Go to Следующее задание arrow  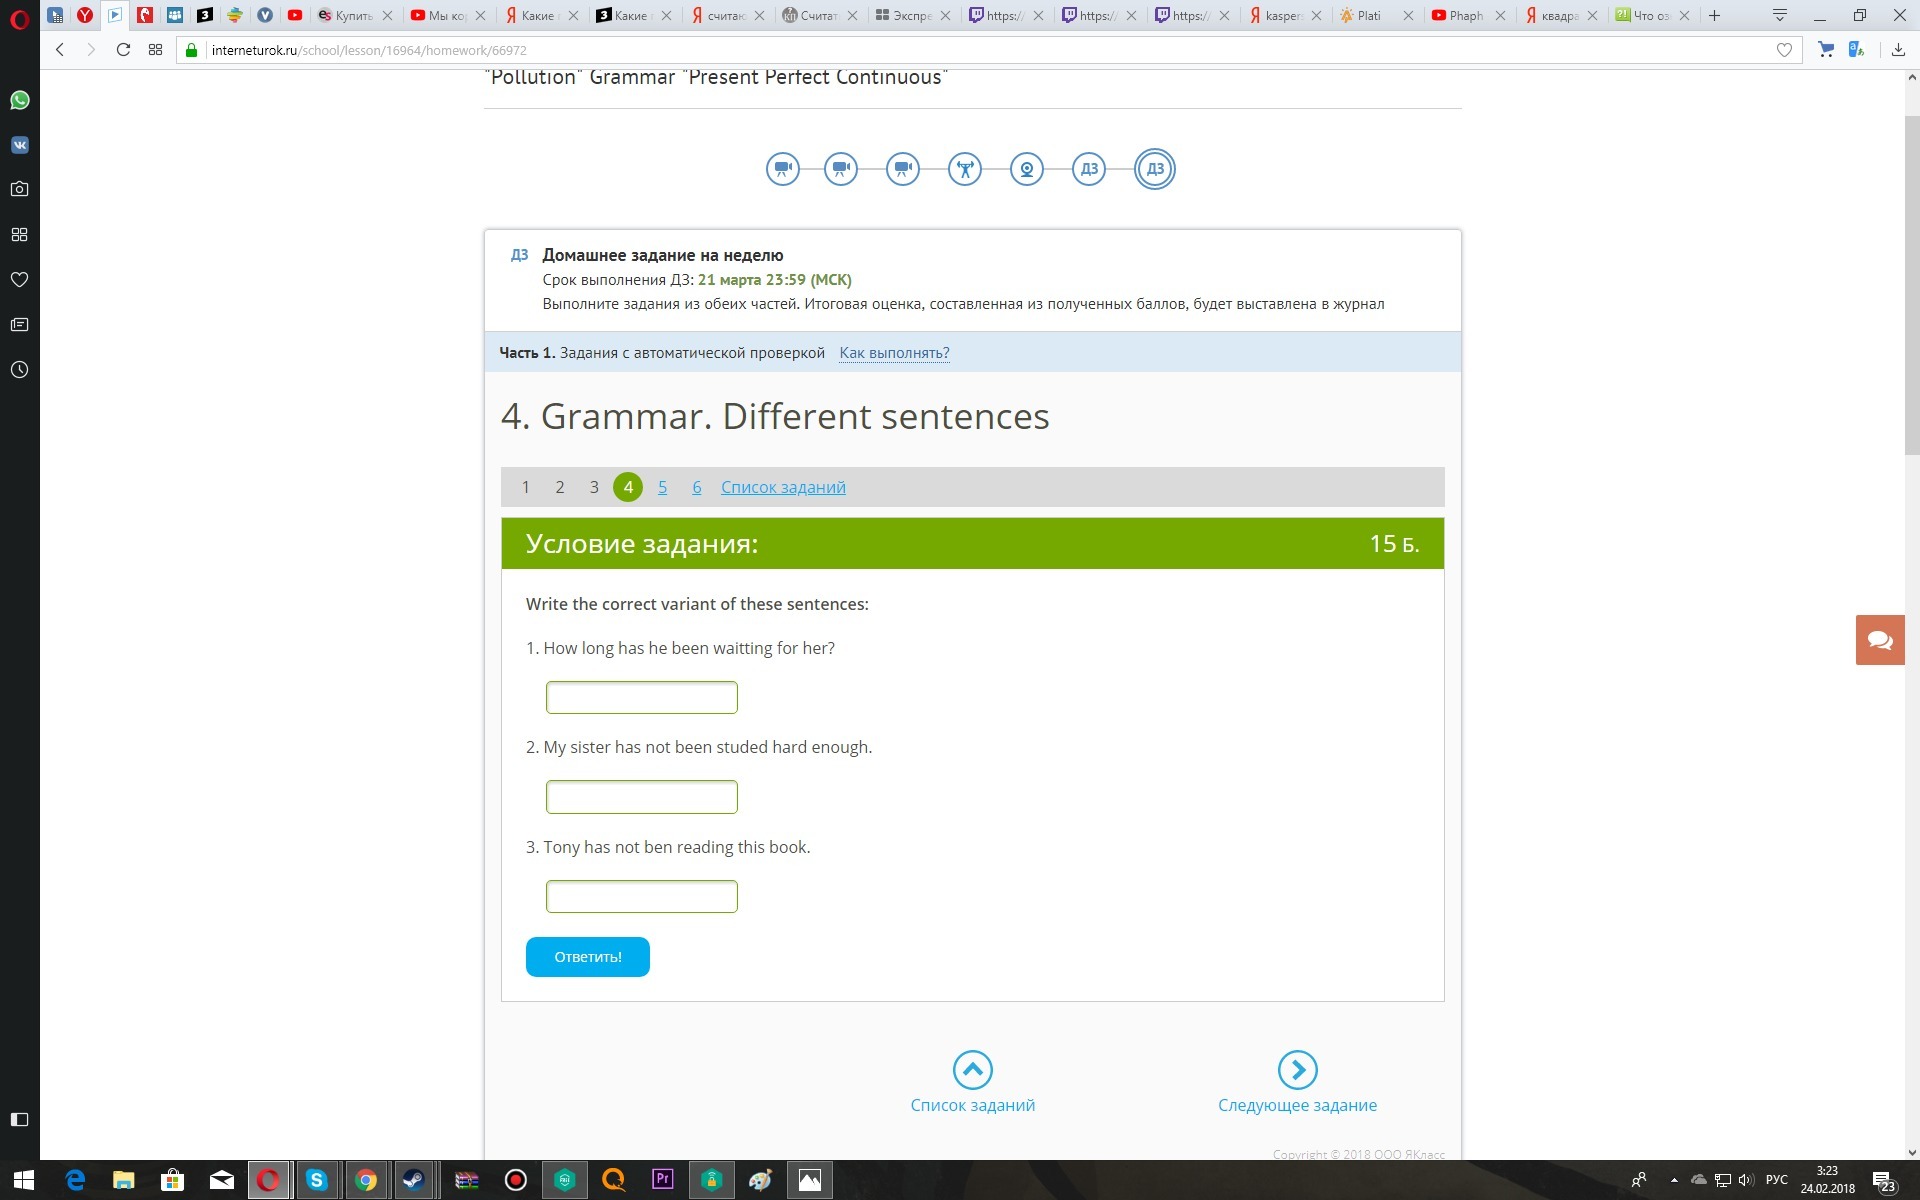[1297, 1069]
